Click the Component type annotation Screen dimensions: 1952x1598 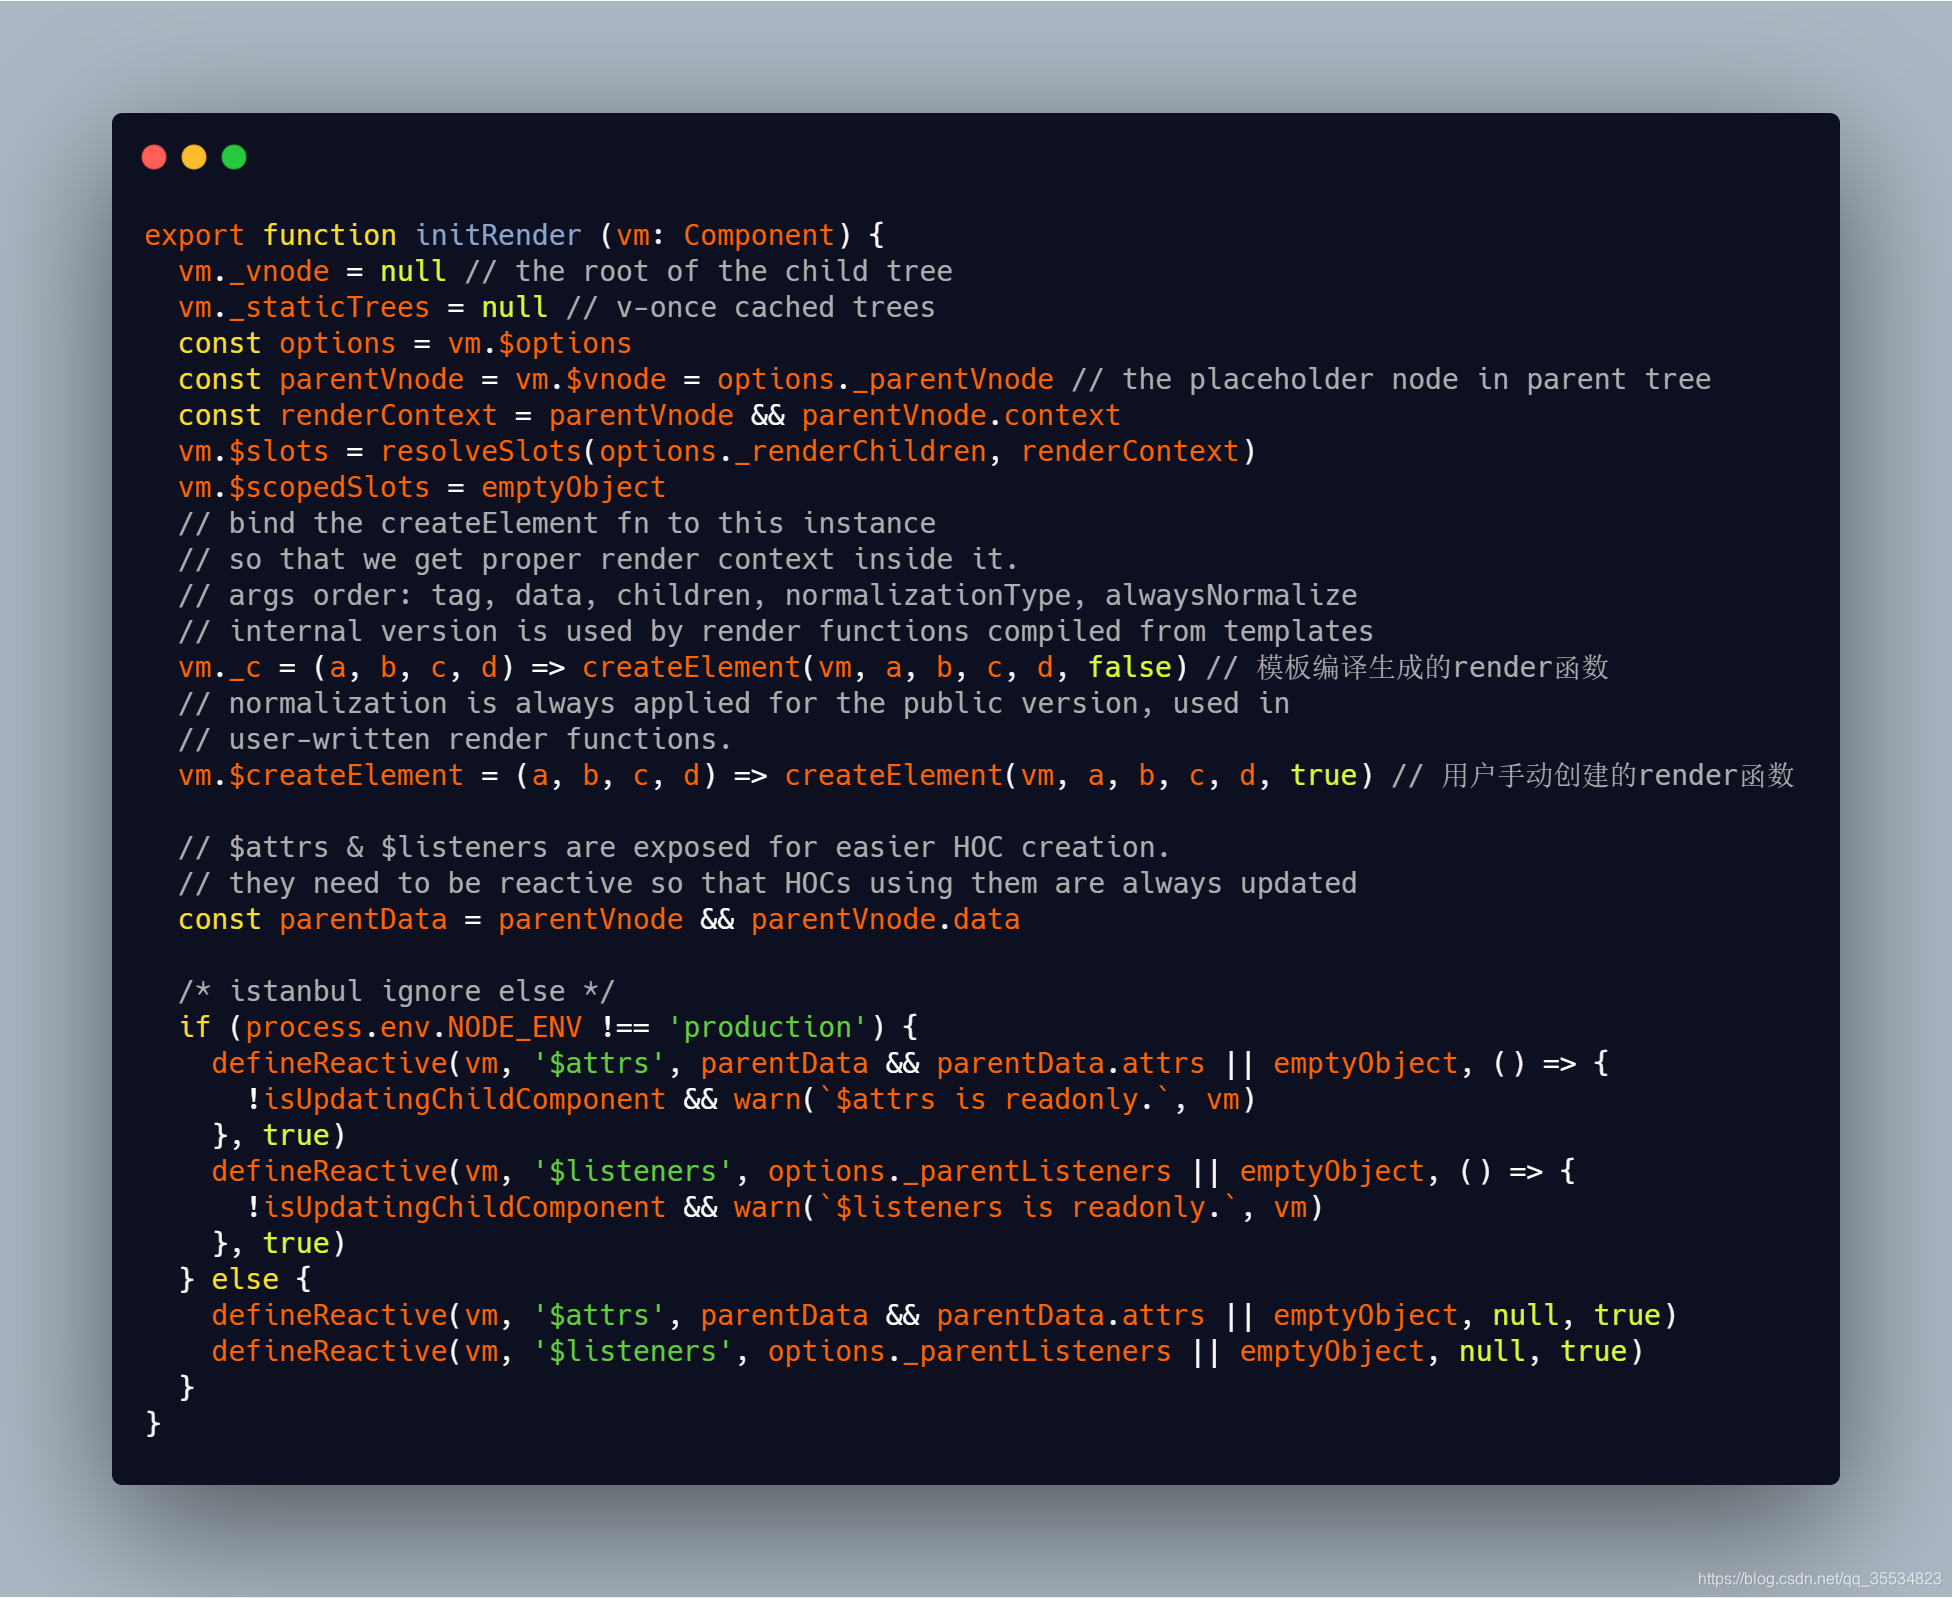(759, 235)
